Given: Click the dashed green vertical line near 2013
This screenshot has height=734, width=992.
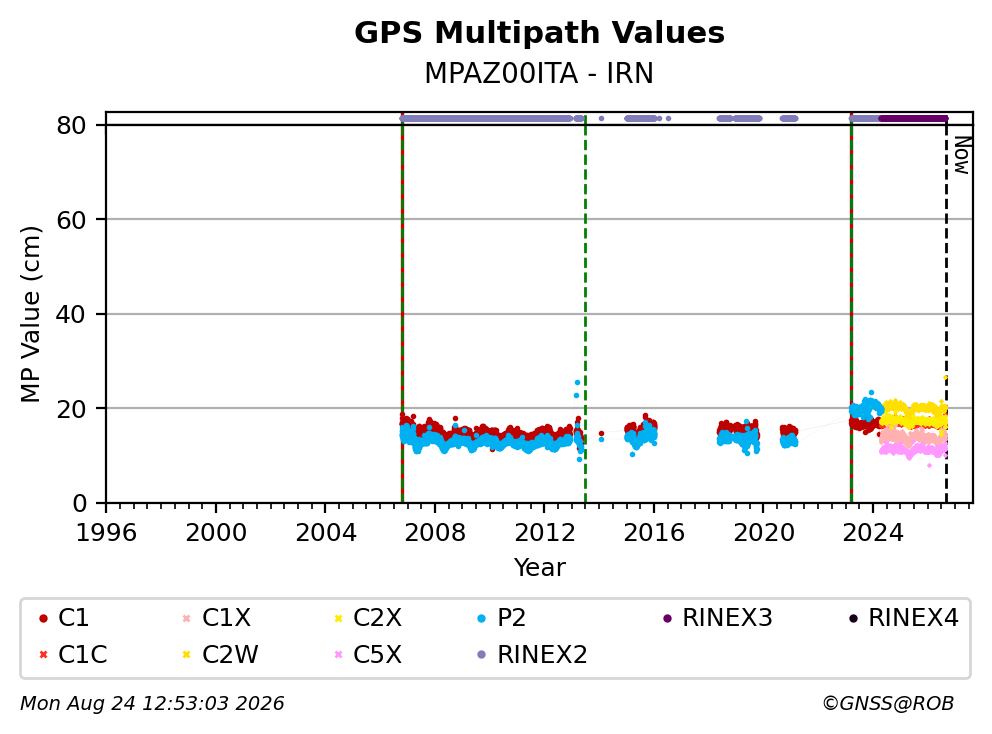Looking at the screenshot, I should [585, 310].
